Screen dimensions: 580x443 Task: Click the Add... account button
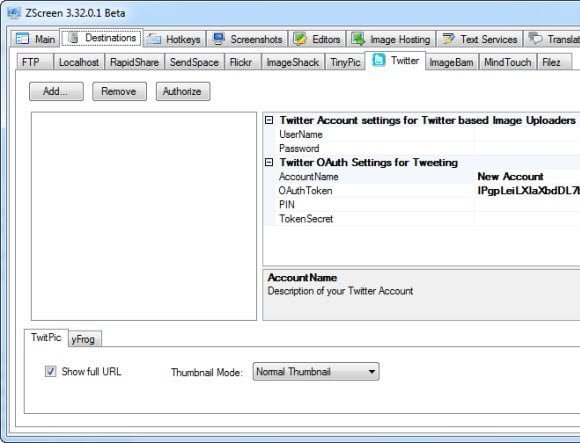tap(56, 91)
